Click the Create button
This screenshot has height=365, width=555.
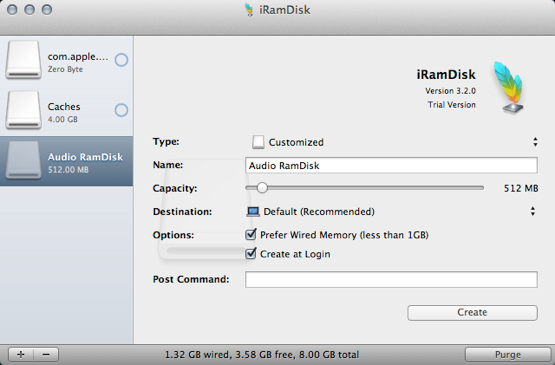(x=473, y=313)
